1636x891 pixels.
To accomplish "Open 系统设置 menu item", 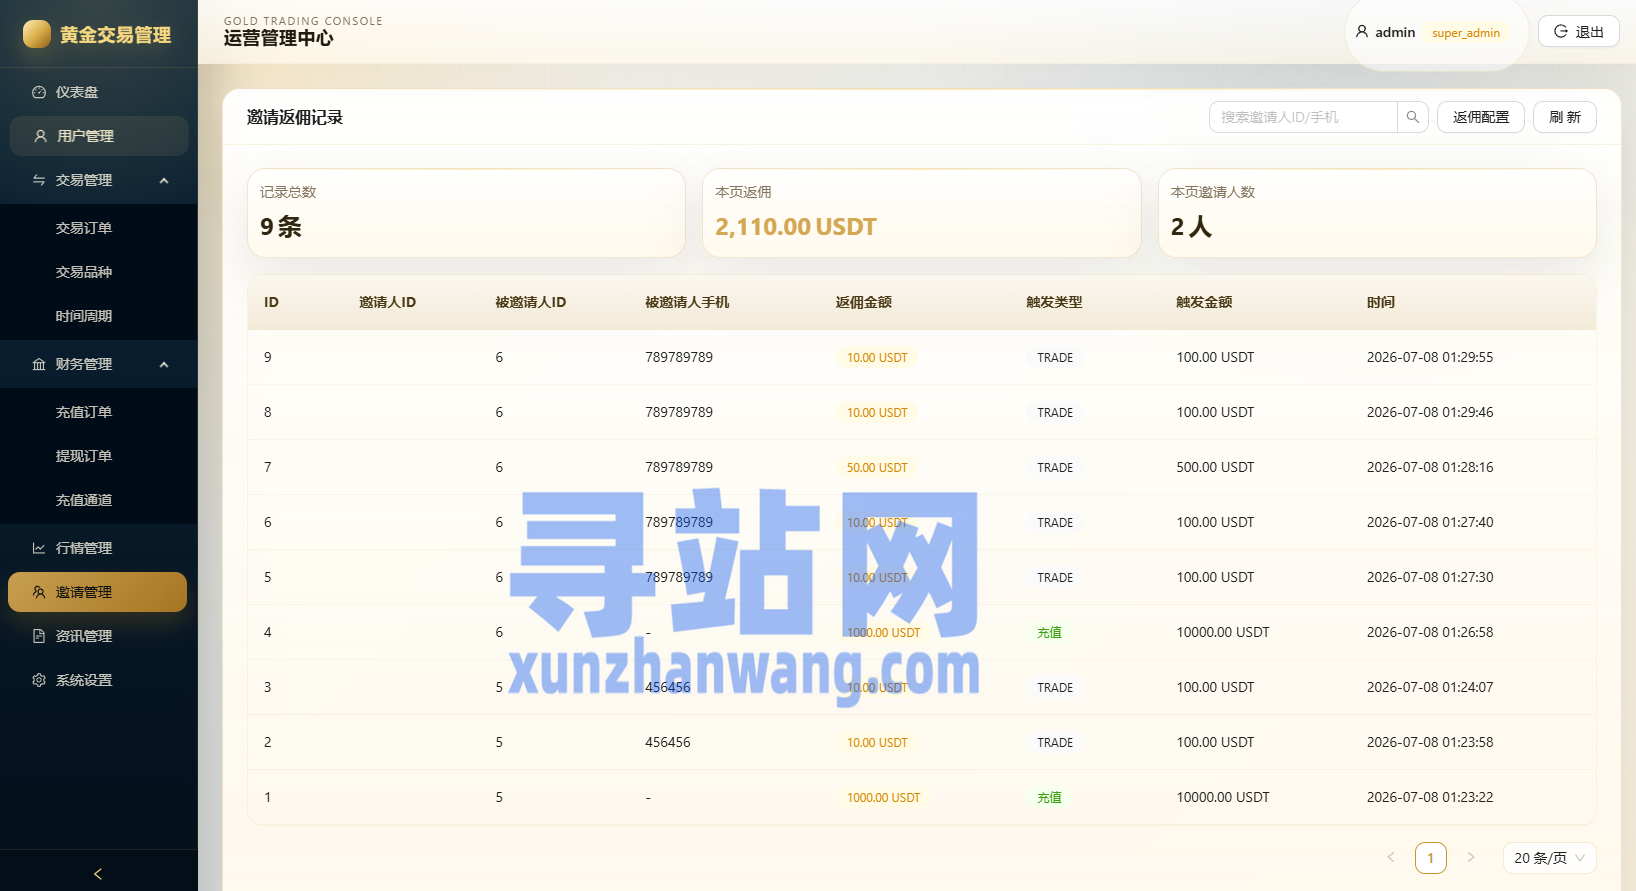I will pos(99,680).
